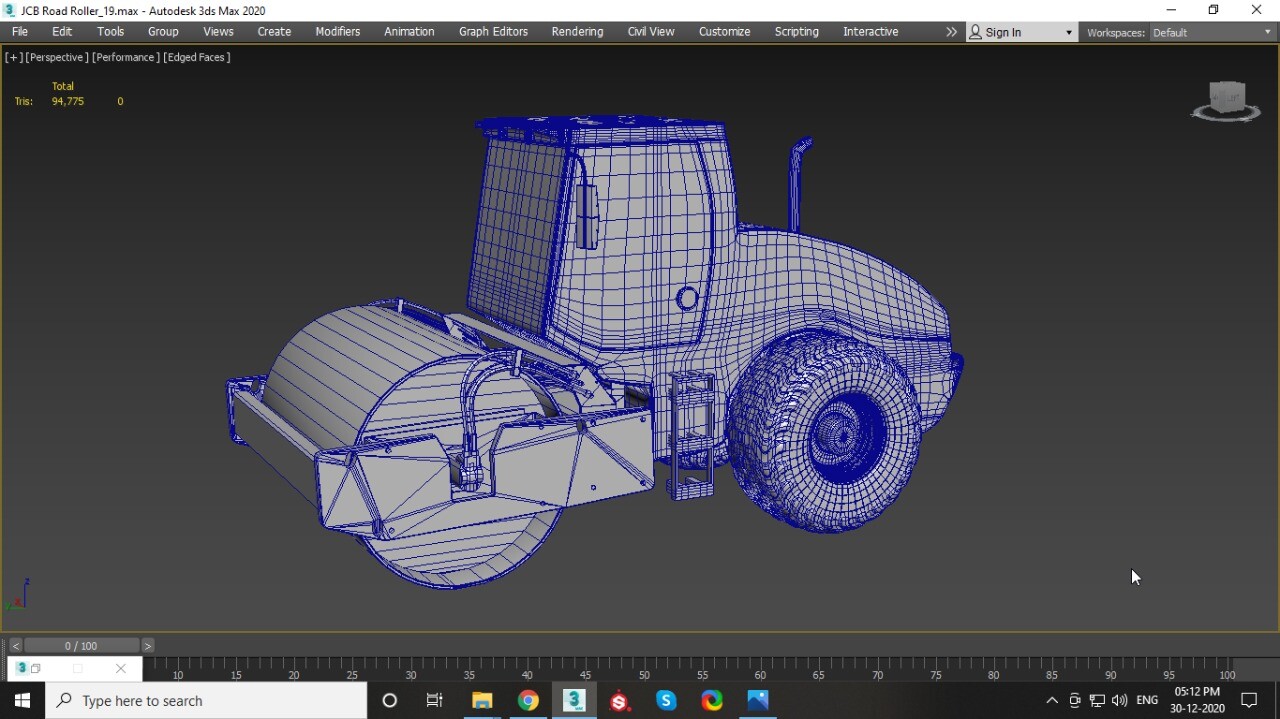Open the red S app on taskbar
The width and height of the screenshot is (1280, 719).
point(620,700)
